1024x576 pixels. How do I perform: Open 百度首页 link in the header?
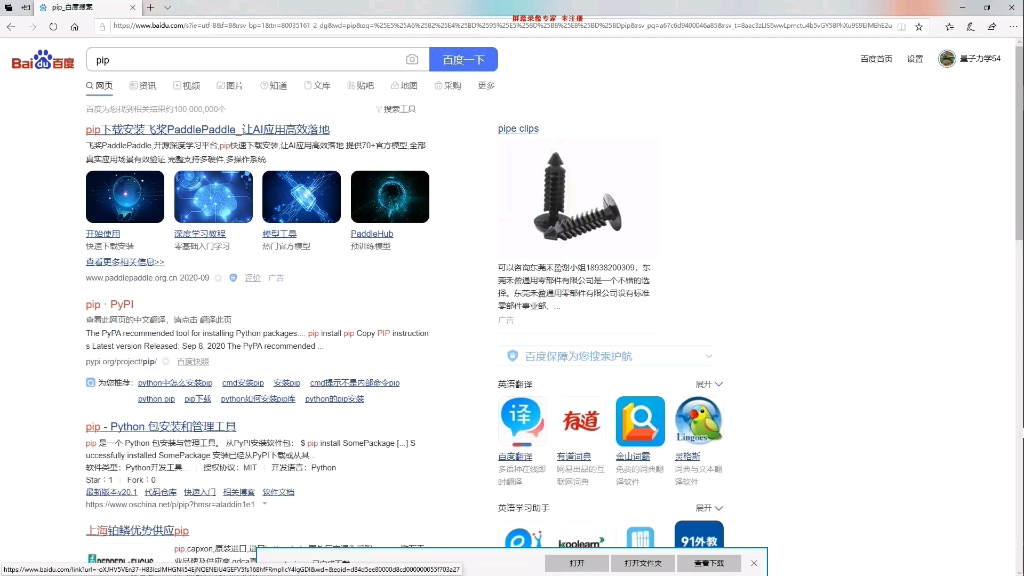coord(876,59)
